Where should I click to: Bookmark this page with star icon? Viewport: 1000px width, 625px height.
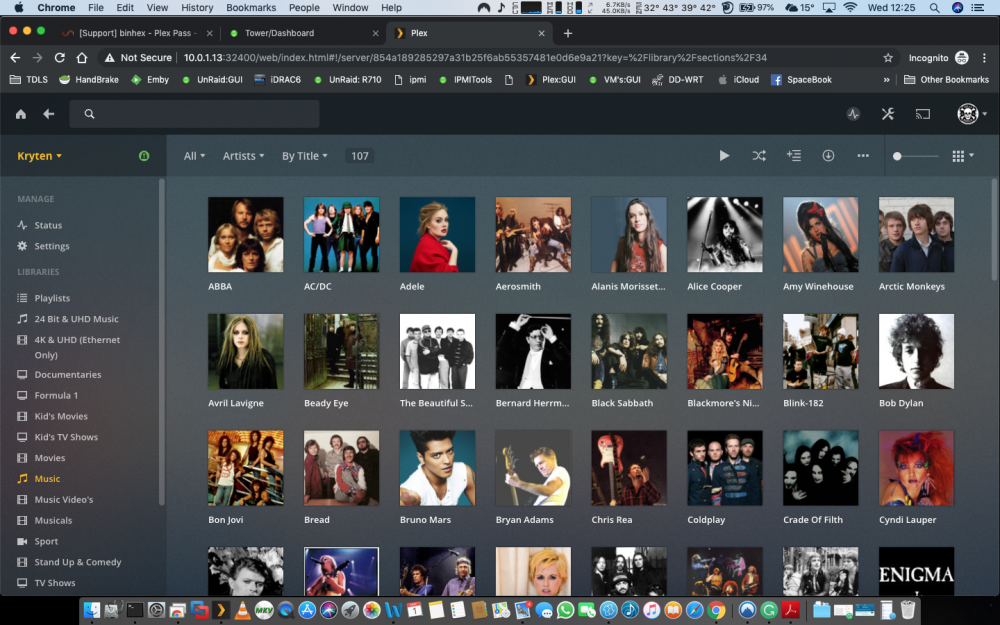pos(888,57)
